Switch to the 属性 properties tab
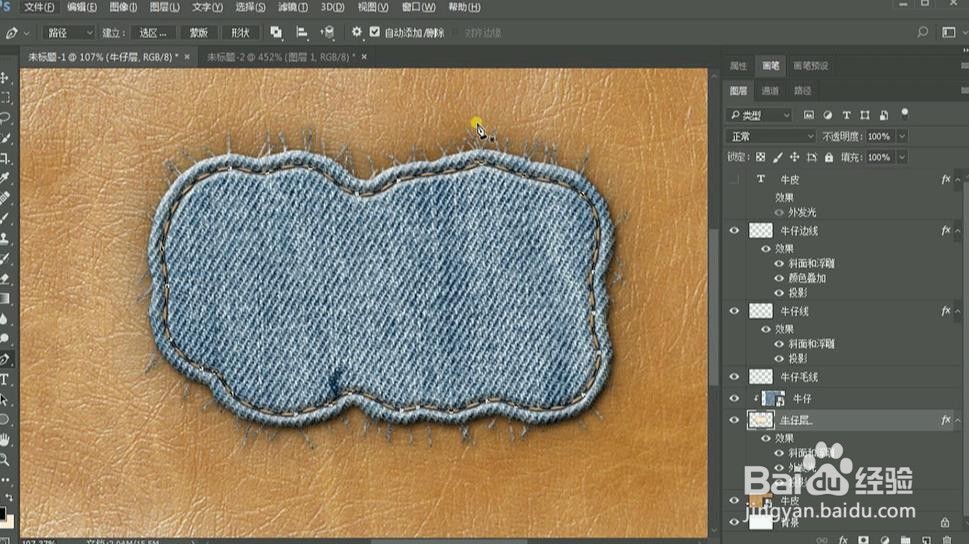Viewport: 969px width, 544px height. [738, 66]
